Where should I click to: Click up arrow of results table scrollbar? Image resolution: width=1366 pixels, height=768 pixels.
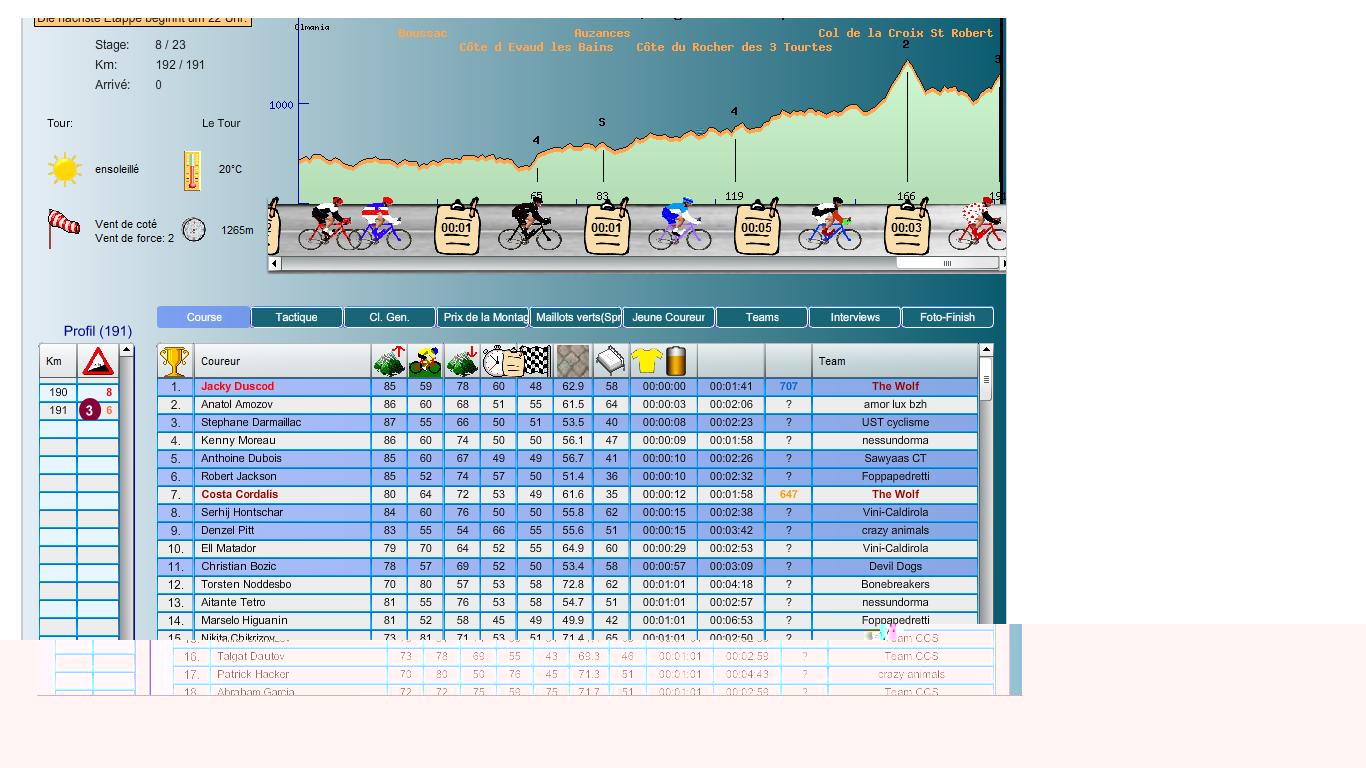[x=986, y=350]
